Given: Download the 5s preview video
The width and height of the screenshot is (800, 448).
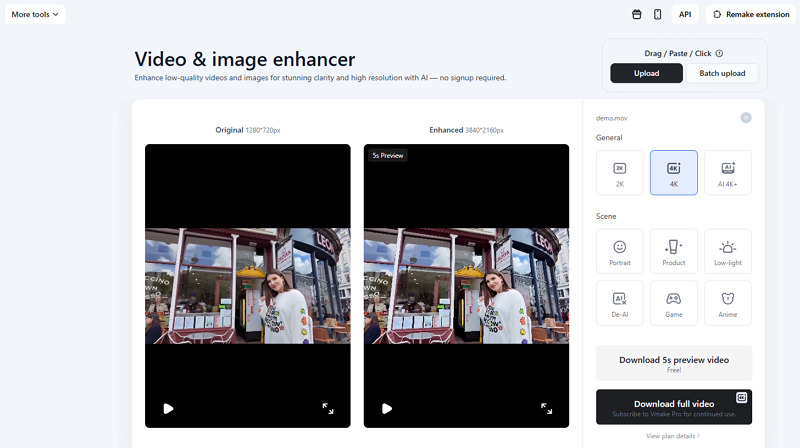Looking at the screenshot, I should coord(674,363).
